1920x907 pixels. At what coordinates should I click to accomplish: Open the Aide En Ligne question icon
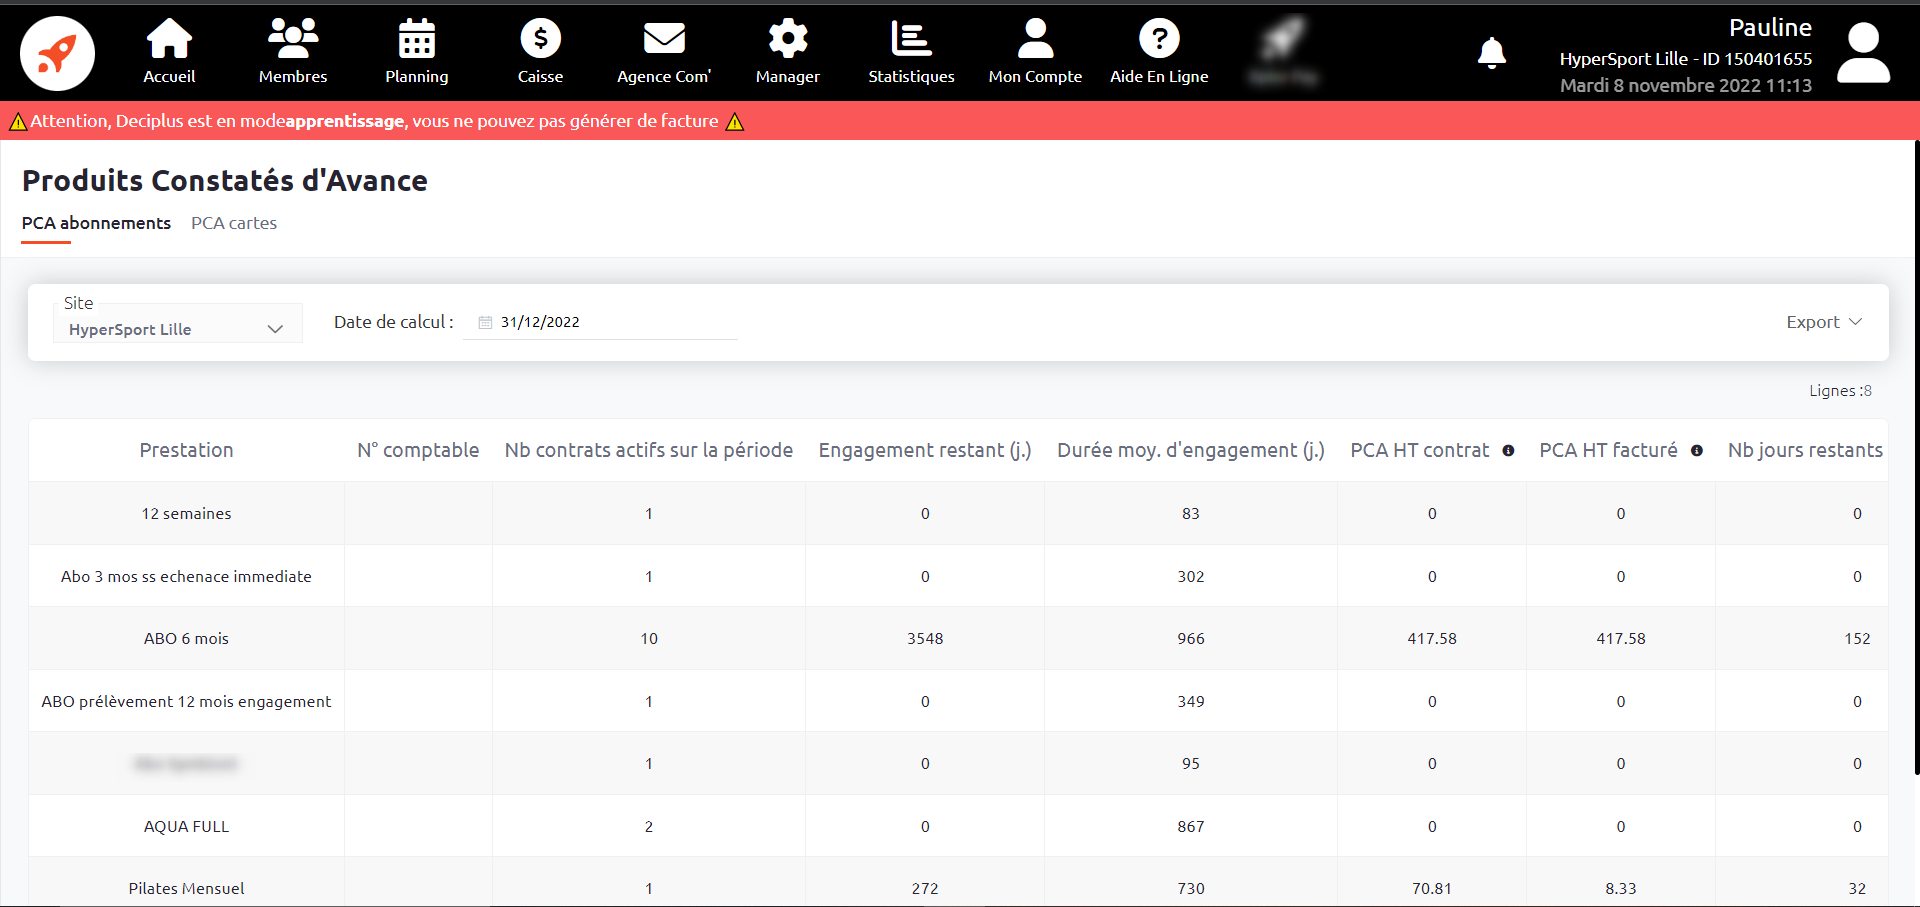click(1159, 39)
